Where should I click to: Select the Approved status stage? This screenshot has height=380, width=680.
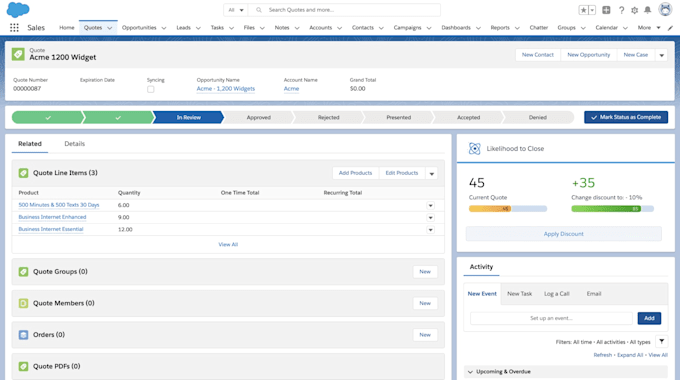[x=258, y=117]
